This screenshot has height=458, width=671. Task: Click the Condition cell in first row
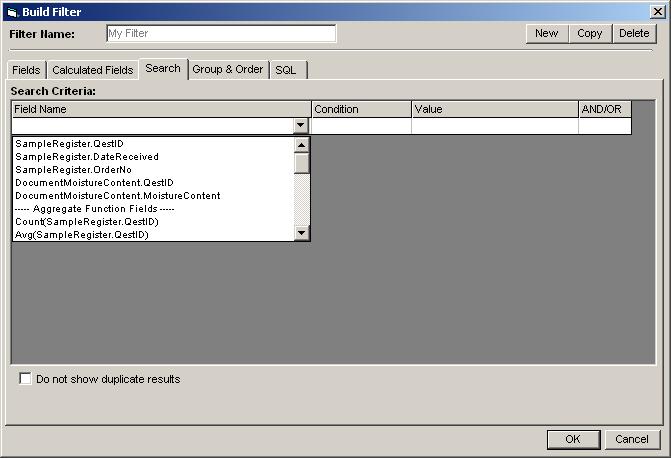(x=361, y=127)
